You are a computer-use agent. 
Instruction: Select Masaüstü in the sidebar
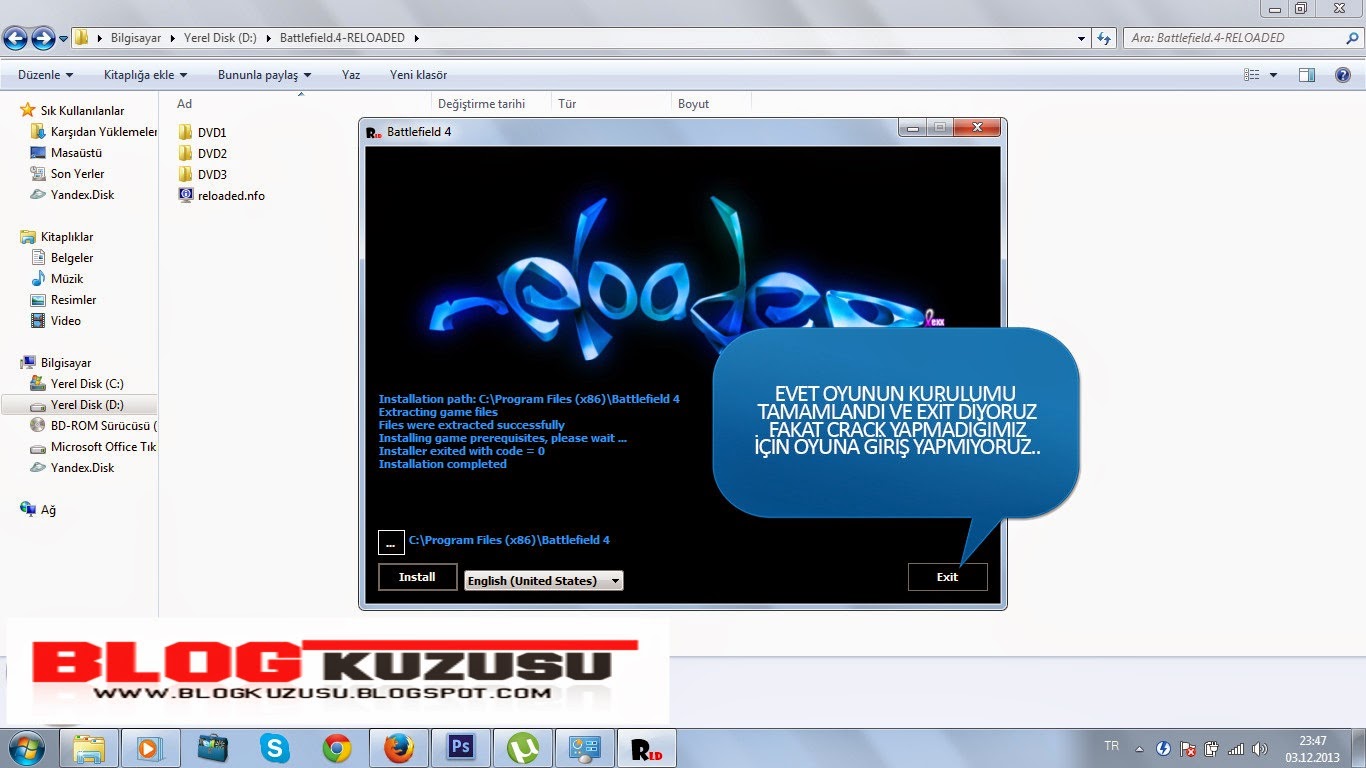(x=67, y=153)
